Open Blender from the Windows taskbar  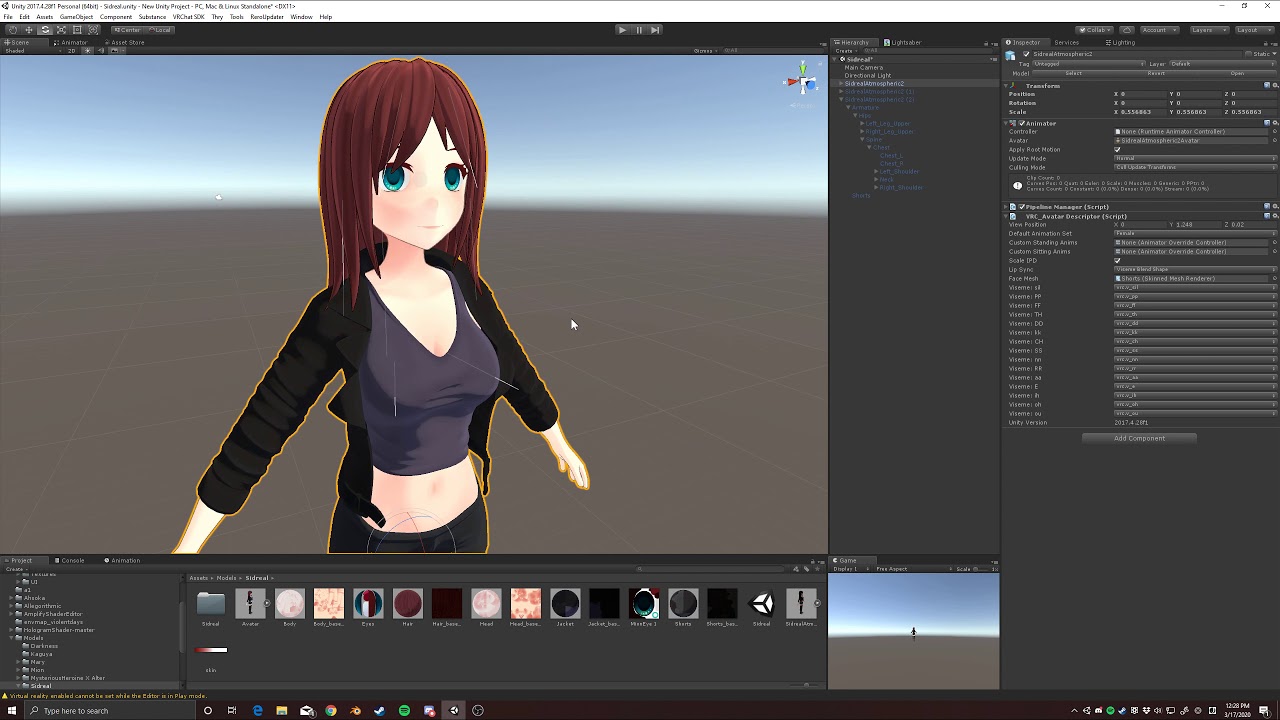point(355,711)
